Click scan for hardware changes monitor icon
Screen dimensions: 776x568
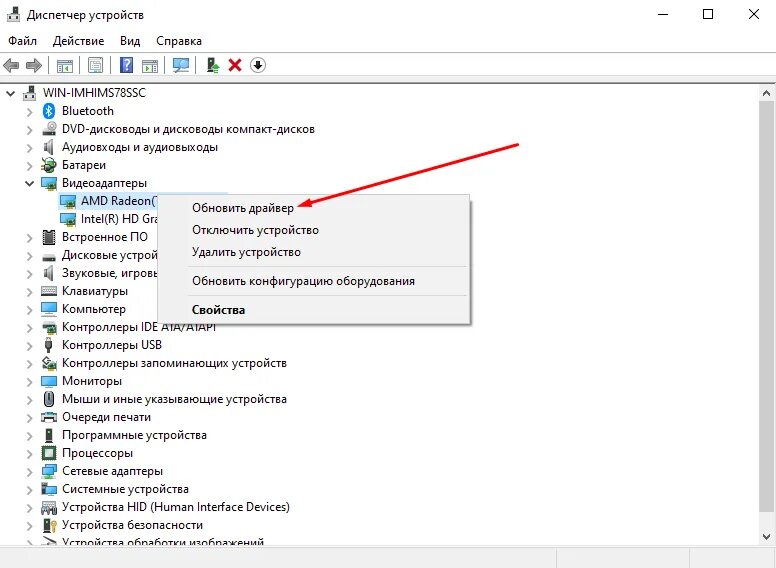(x=181, y=65)
